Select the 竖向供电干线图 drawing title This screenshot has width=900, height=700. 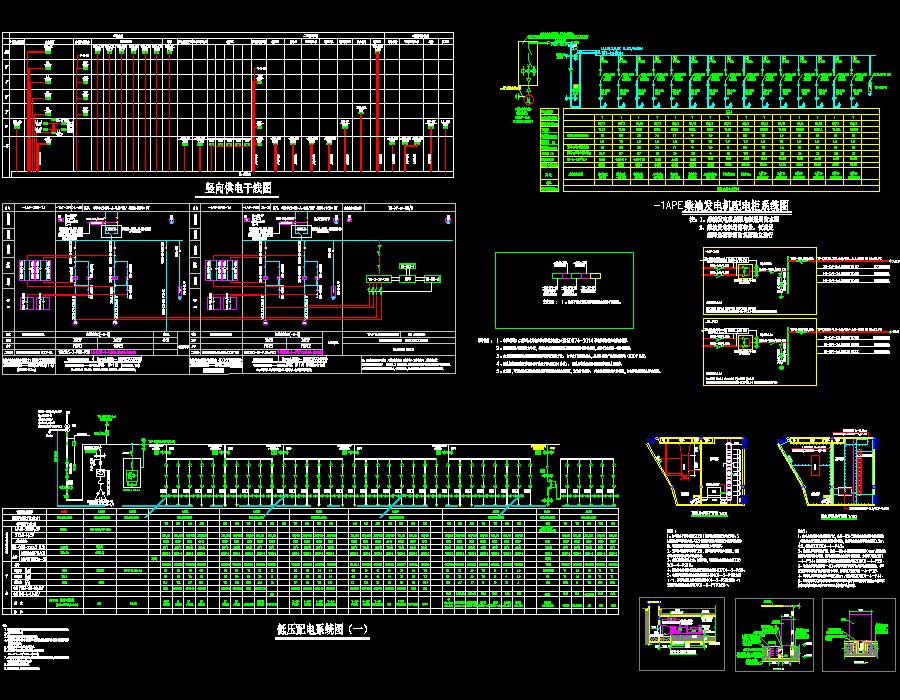[238, 188]
